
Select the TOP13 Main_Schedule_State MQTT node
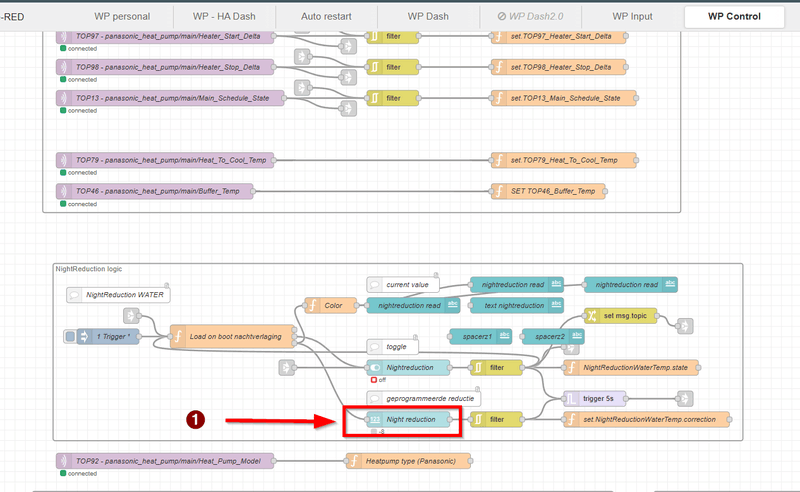(170, 98)
